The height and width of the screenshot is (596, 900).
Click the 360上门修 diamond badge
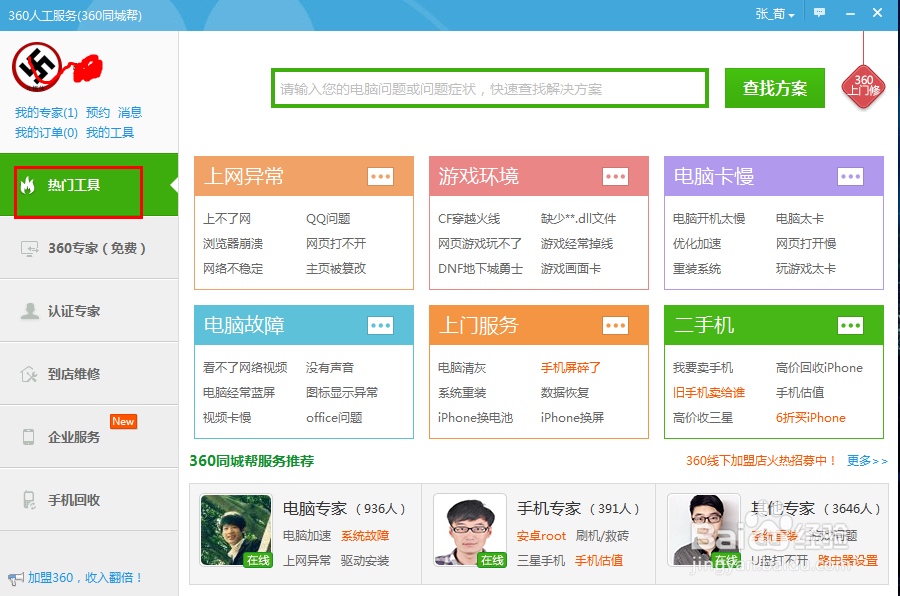(862, 87)
